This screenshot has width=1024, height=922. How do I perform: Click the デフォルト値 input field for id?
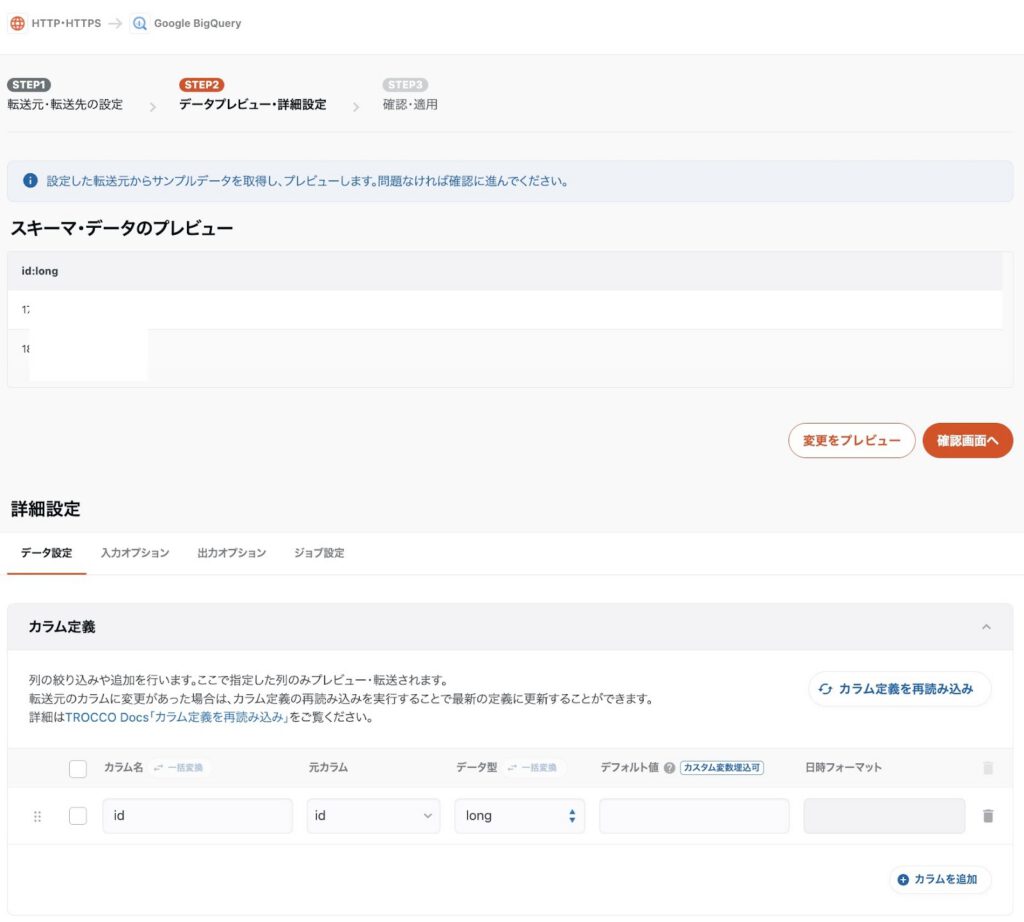694,816
